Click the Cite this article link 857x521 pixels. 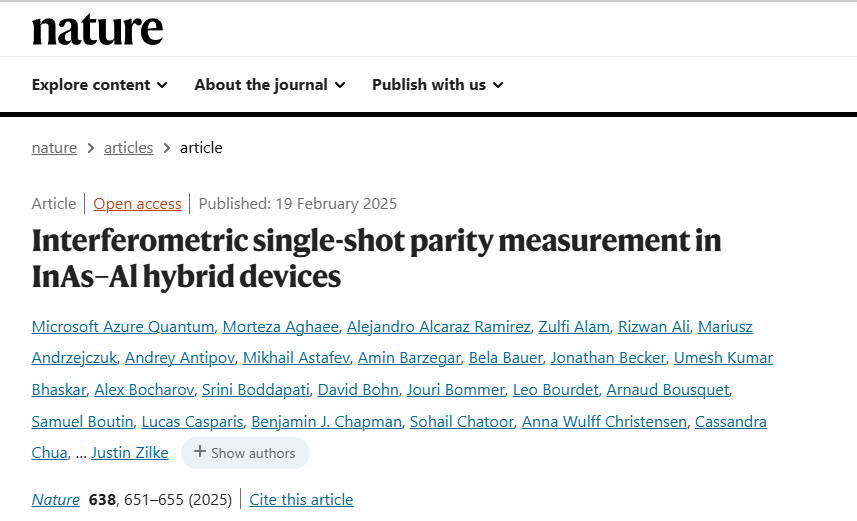[301, 500]
